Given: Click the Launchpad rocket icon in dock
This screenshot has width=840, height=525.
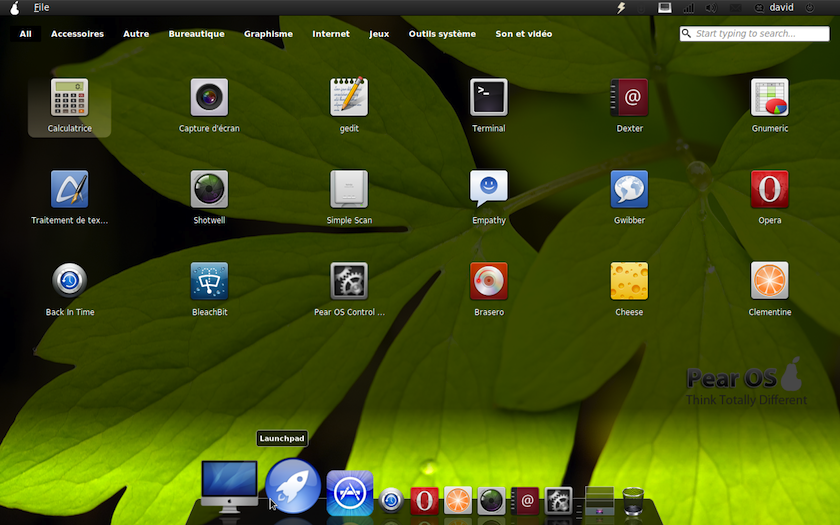Looking at the screenshot, I should point(293,486).
